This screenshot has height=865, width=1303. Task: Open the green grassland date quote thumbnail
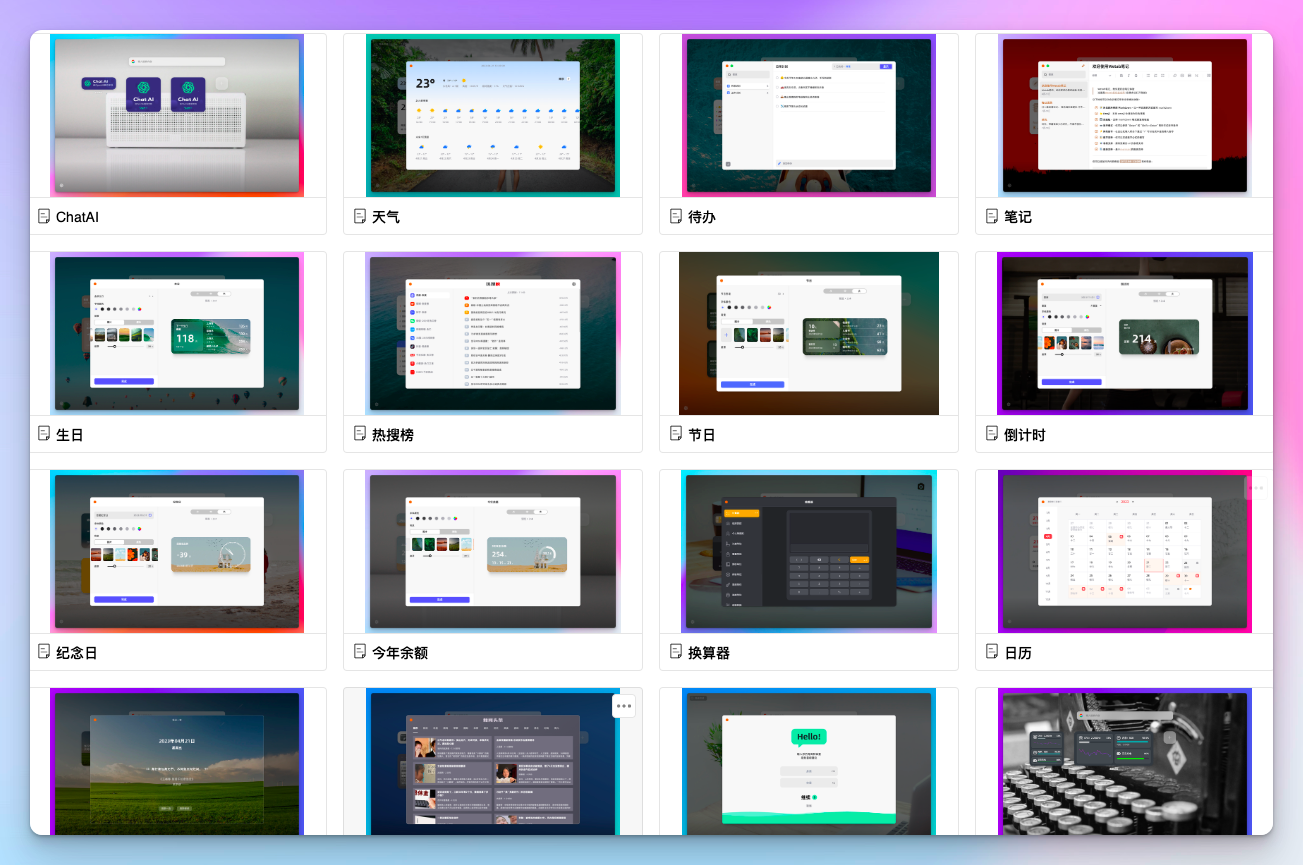177,762
